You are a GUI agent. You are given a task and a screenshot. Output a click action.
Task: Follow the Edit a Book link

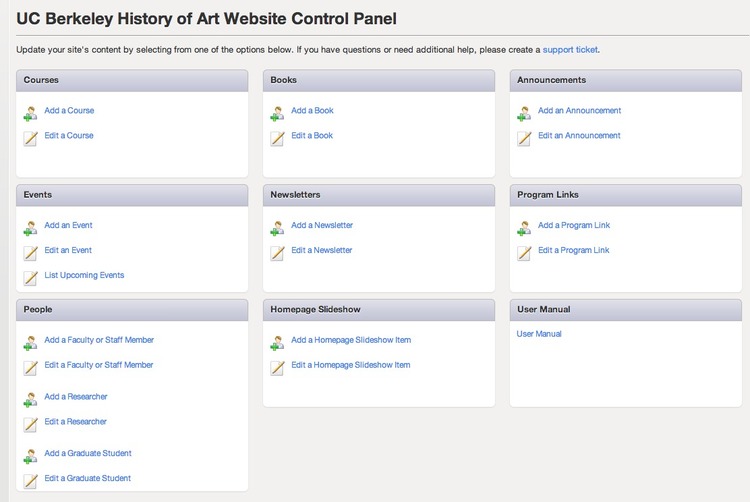(x=312, y=135)
